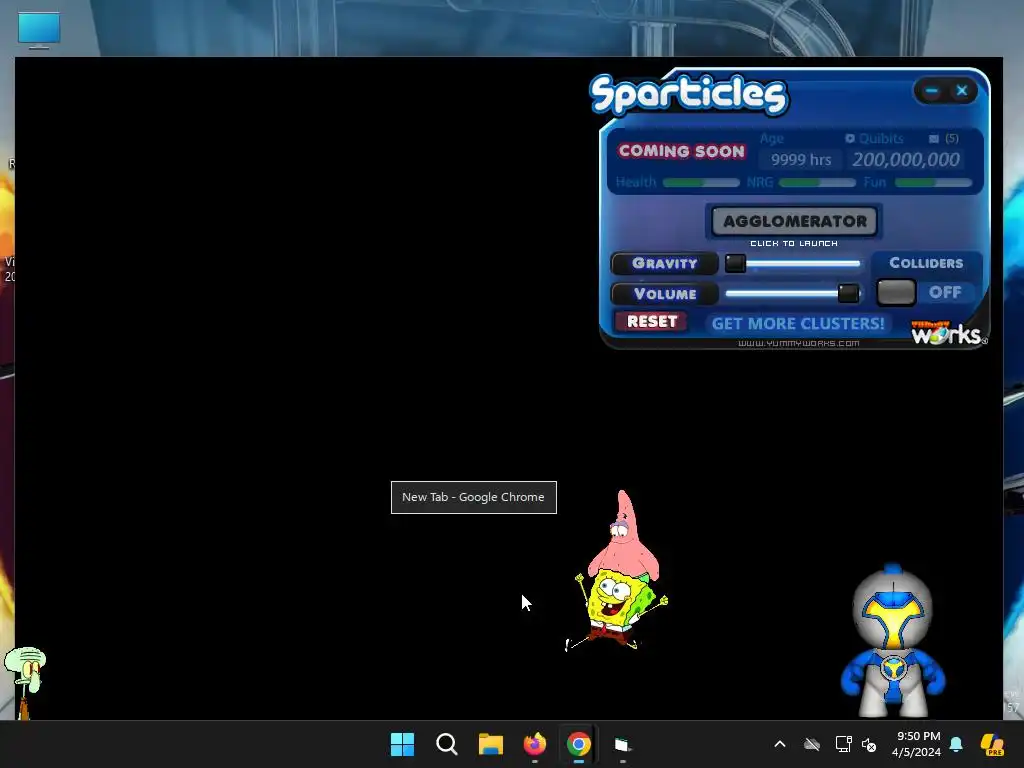Click the age value 9999 hrs
This screenshot has width=1024, height=768.
801,160
